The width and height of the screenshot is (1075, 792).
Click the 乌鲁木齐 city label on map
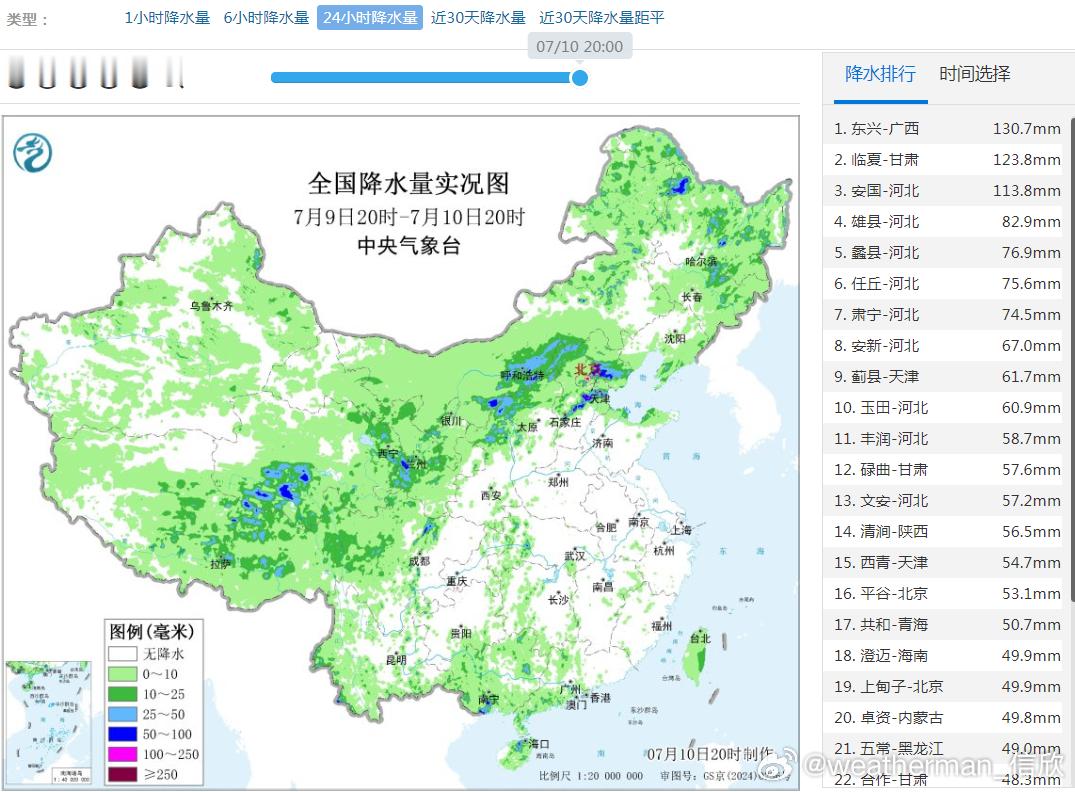click(212, 306)
